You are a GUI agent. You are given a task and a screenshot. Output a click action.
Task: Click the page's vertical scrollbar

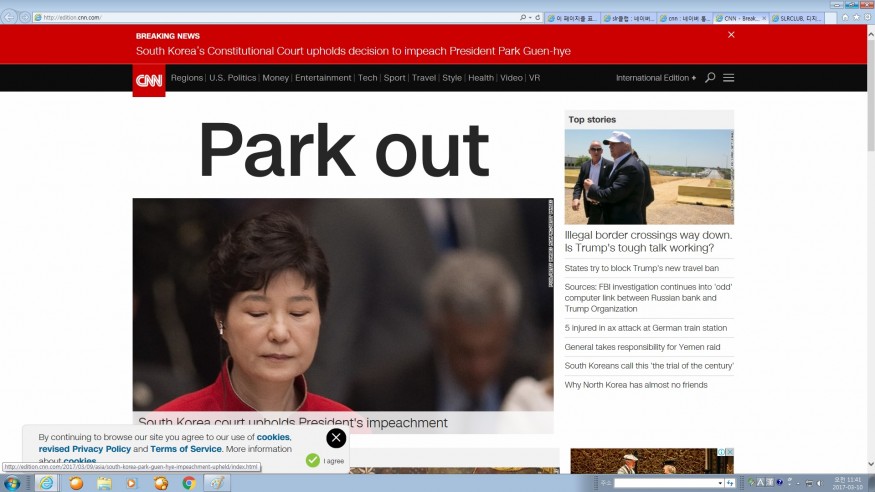(870, 250)
